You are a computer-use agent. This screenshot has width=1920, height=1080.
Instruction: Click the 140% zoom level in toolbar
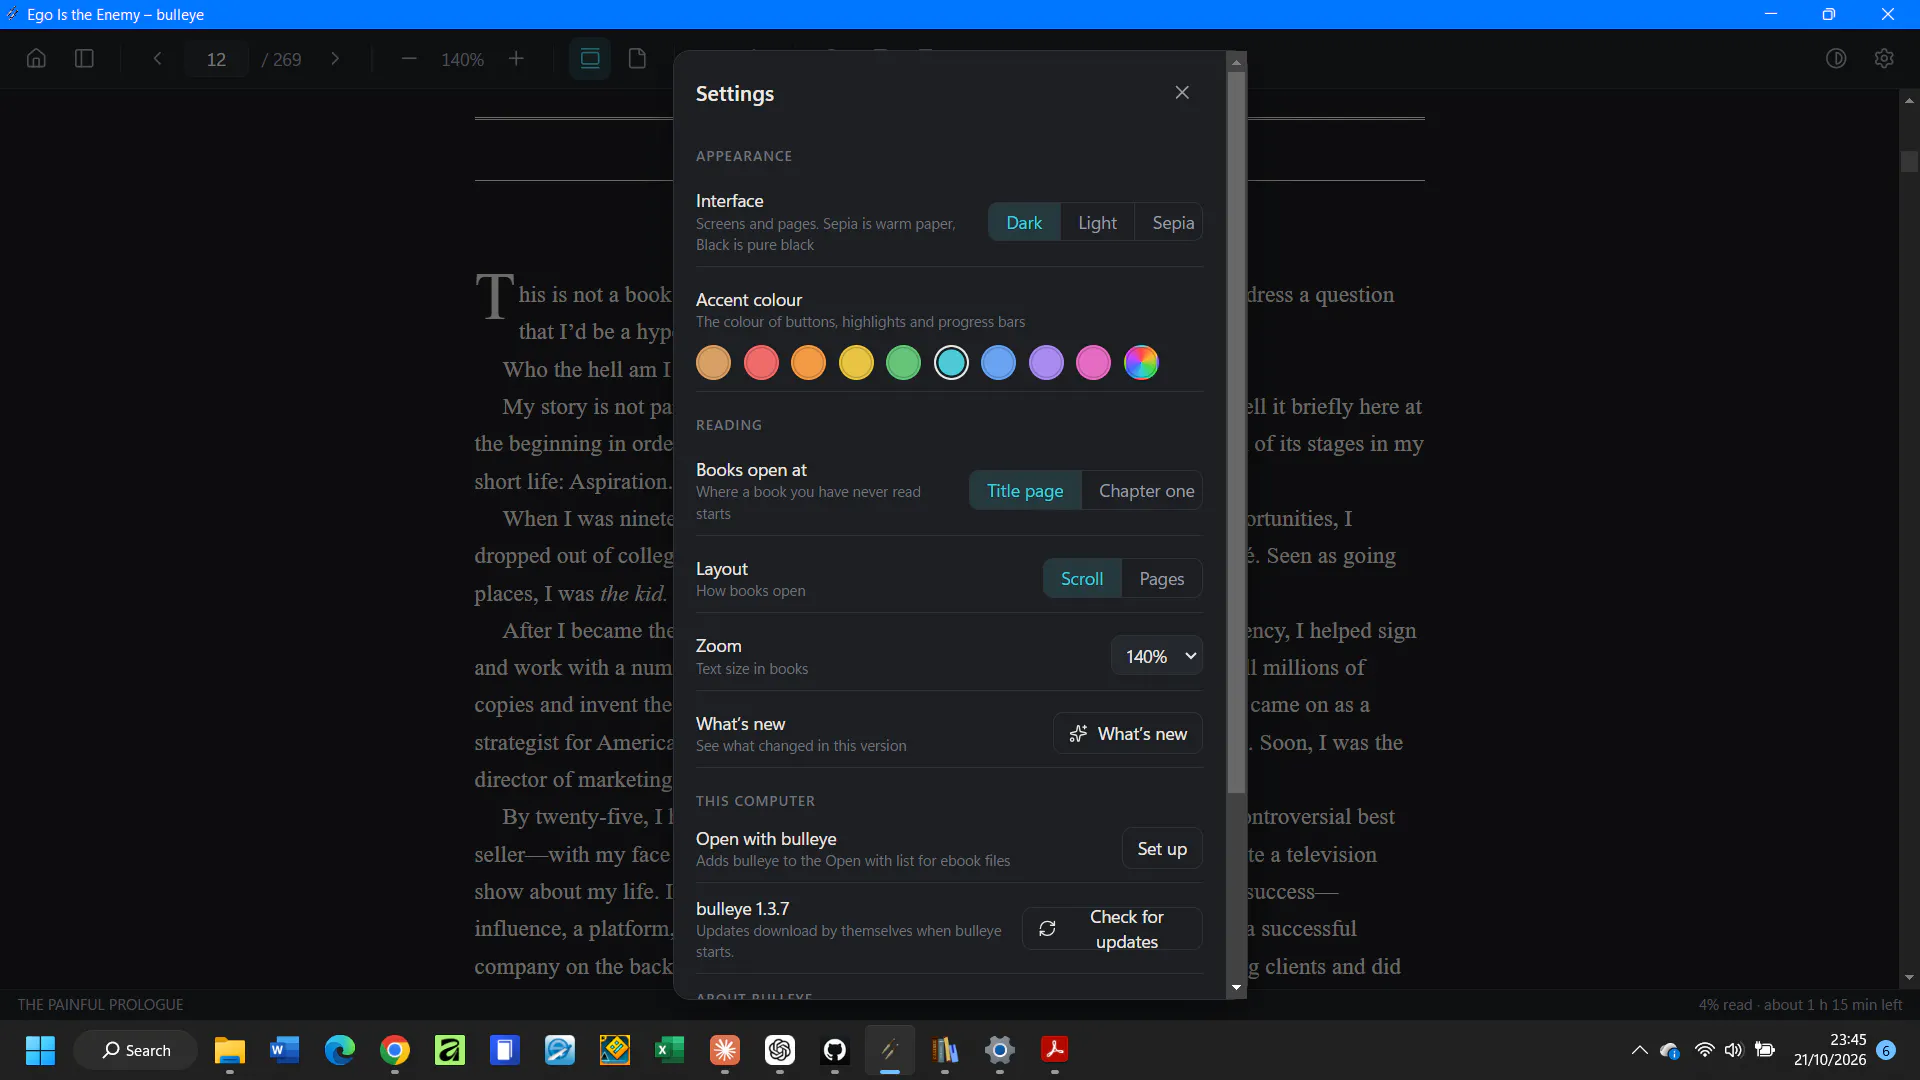click(x=462, y=60)
